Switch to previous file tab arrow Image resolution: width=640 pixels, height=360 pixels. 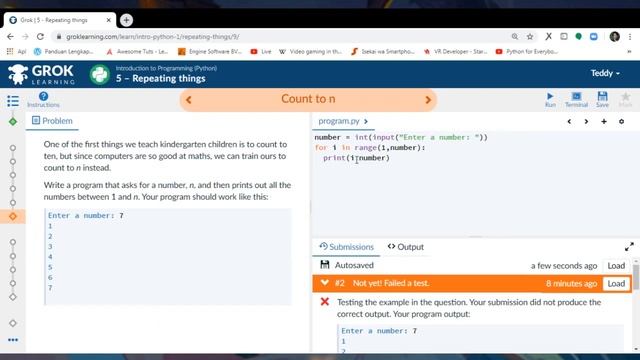[569, 121]
